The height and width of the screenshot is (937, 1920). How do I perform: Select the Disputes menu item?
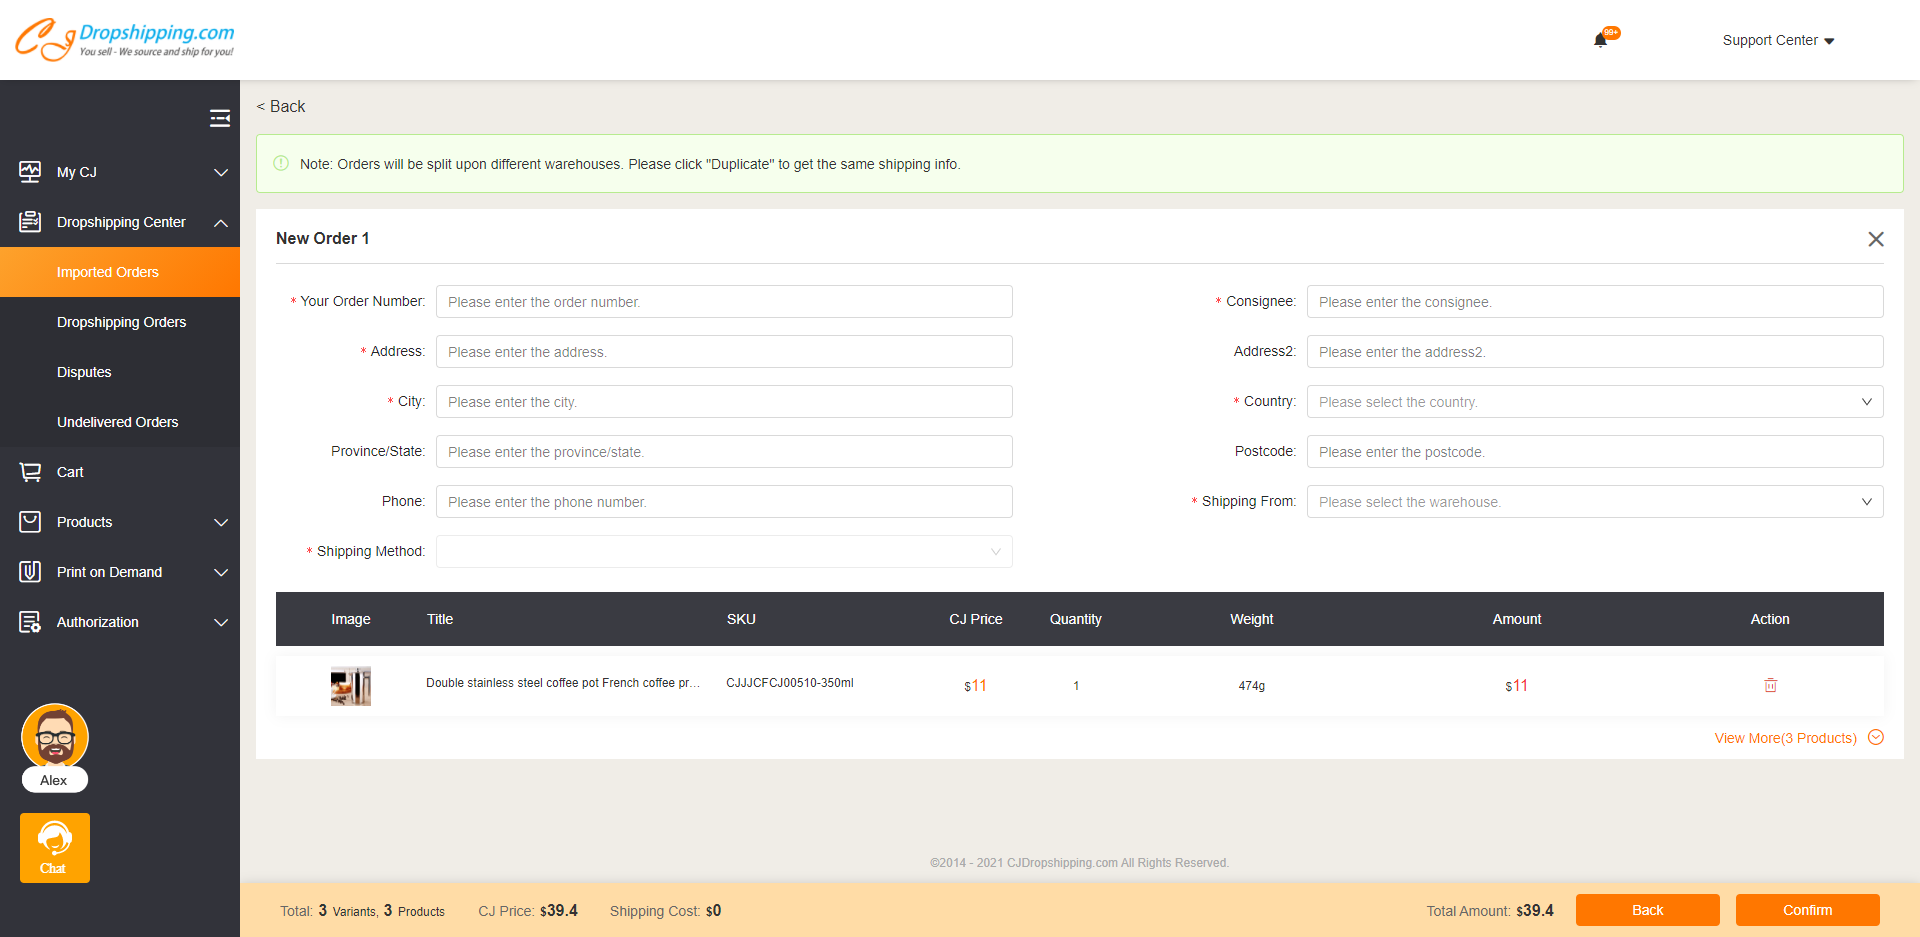point(84,371)
